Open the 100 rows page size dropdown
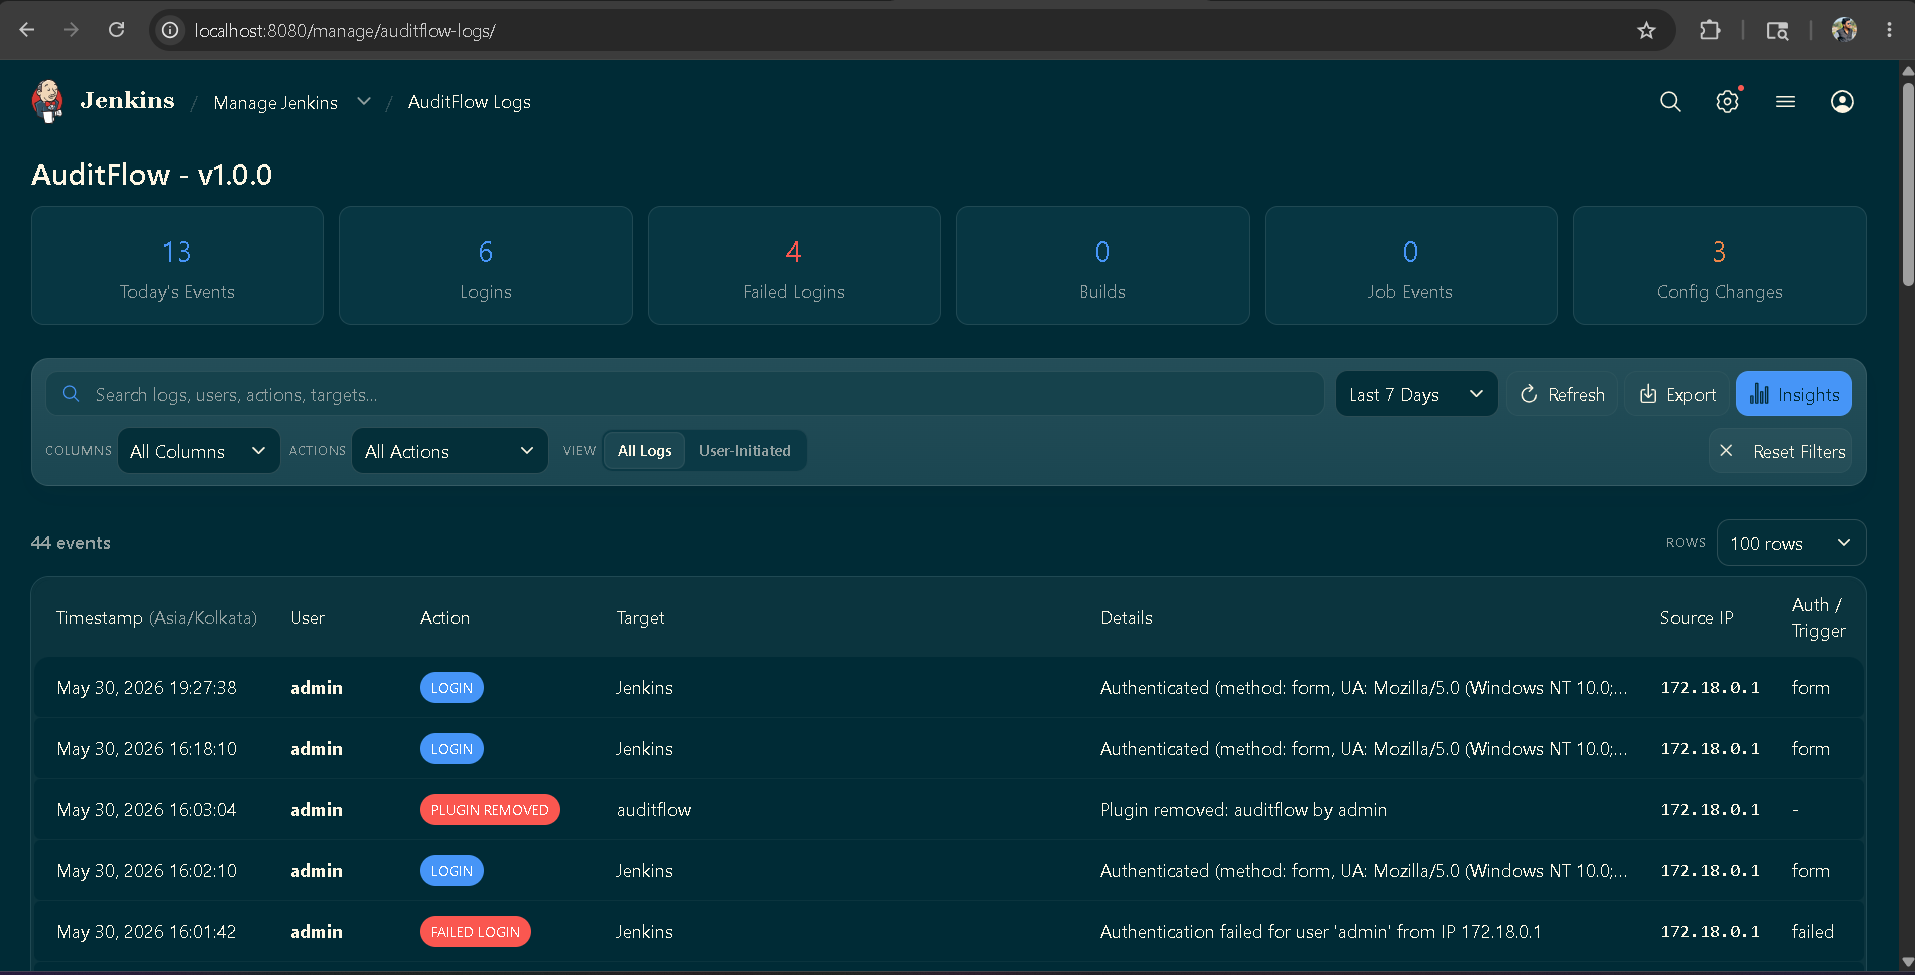 1791,543
